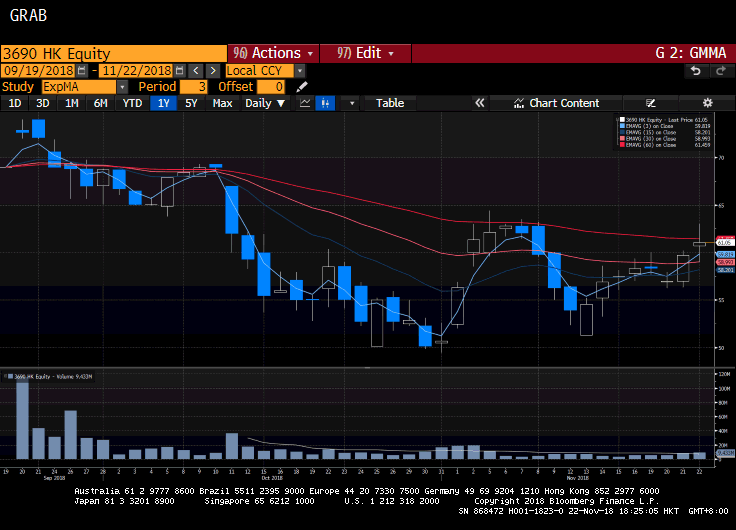
Task: Open the Table view
Action: (x=390, y=103)
